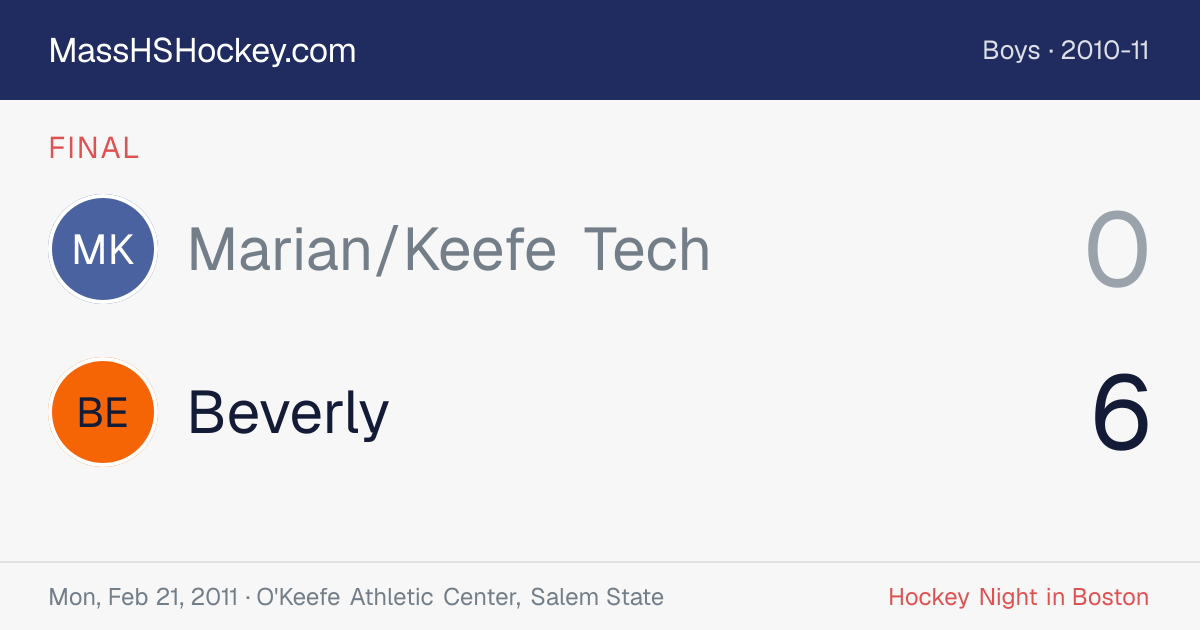Click the BE initials inside orange circle

tap(103, 412)
